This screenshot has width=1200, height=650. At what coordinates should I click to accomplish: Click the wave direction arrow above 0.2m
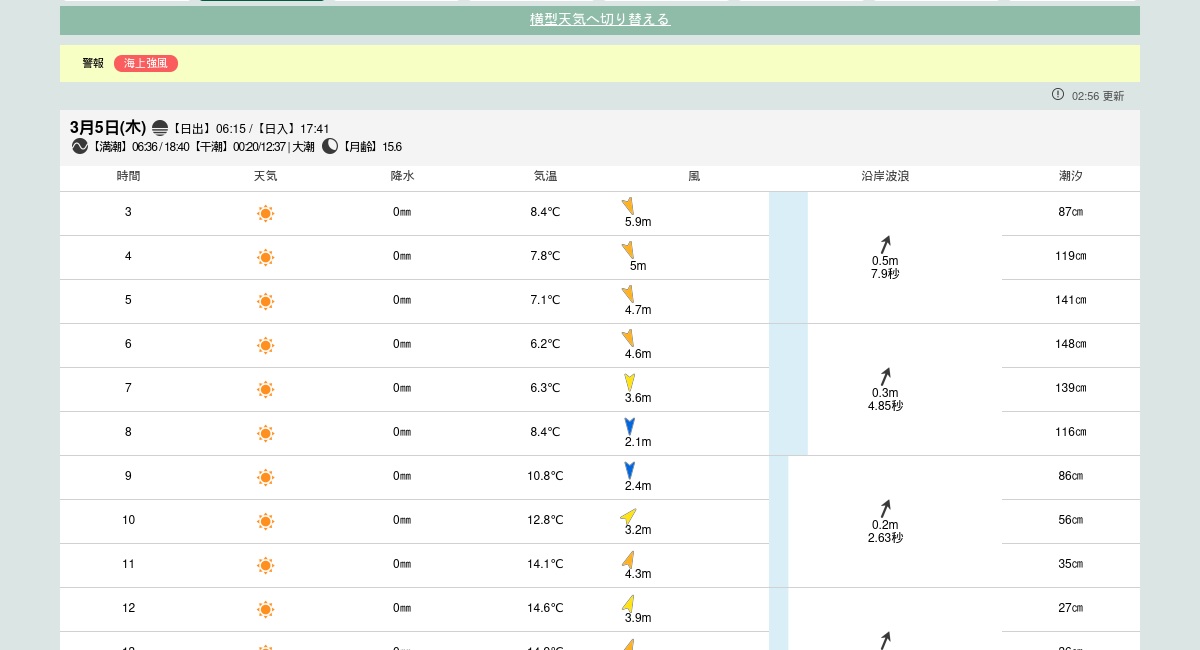pyautogui.click(x=885, y=509)
